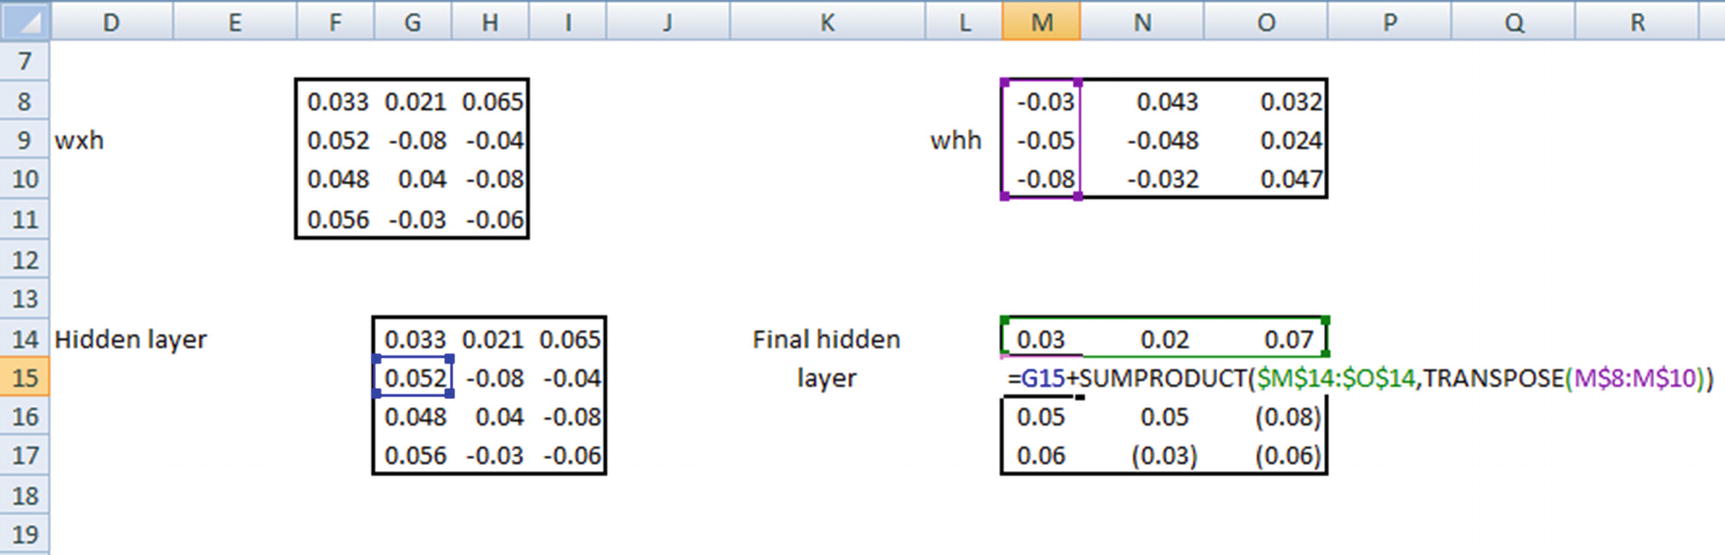Select row 7 header
Image resolution: width=1725 pixels, height=555 pixels.
coord(24,61)
